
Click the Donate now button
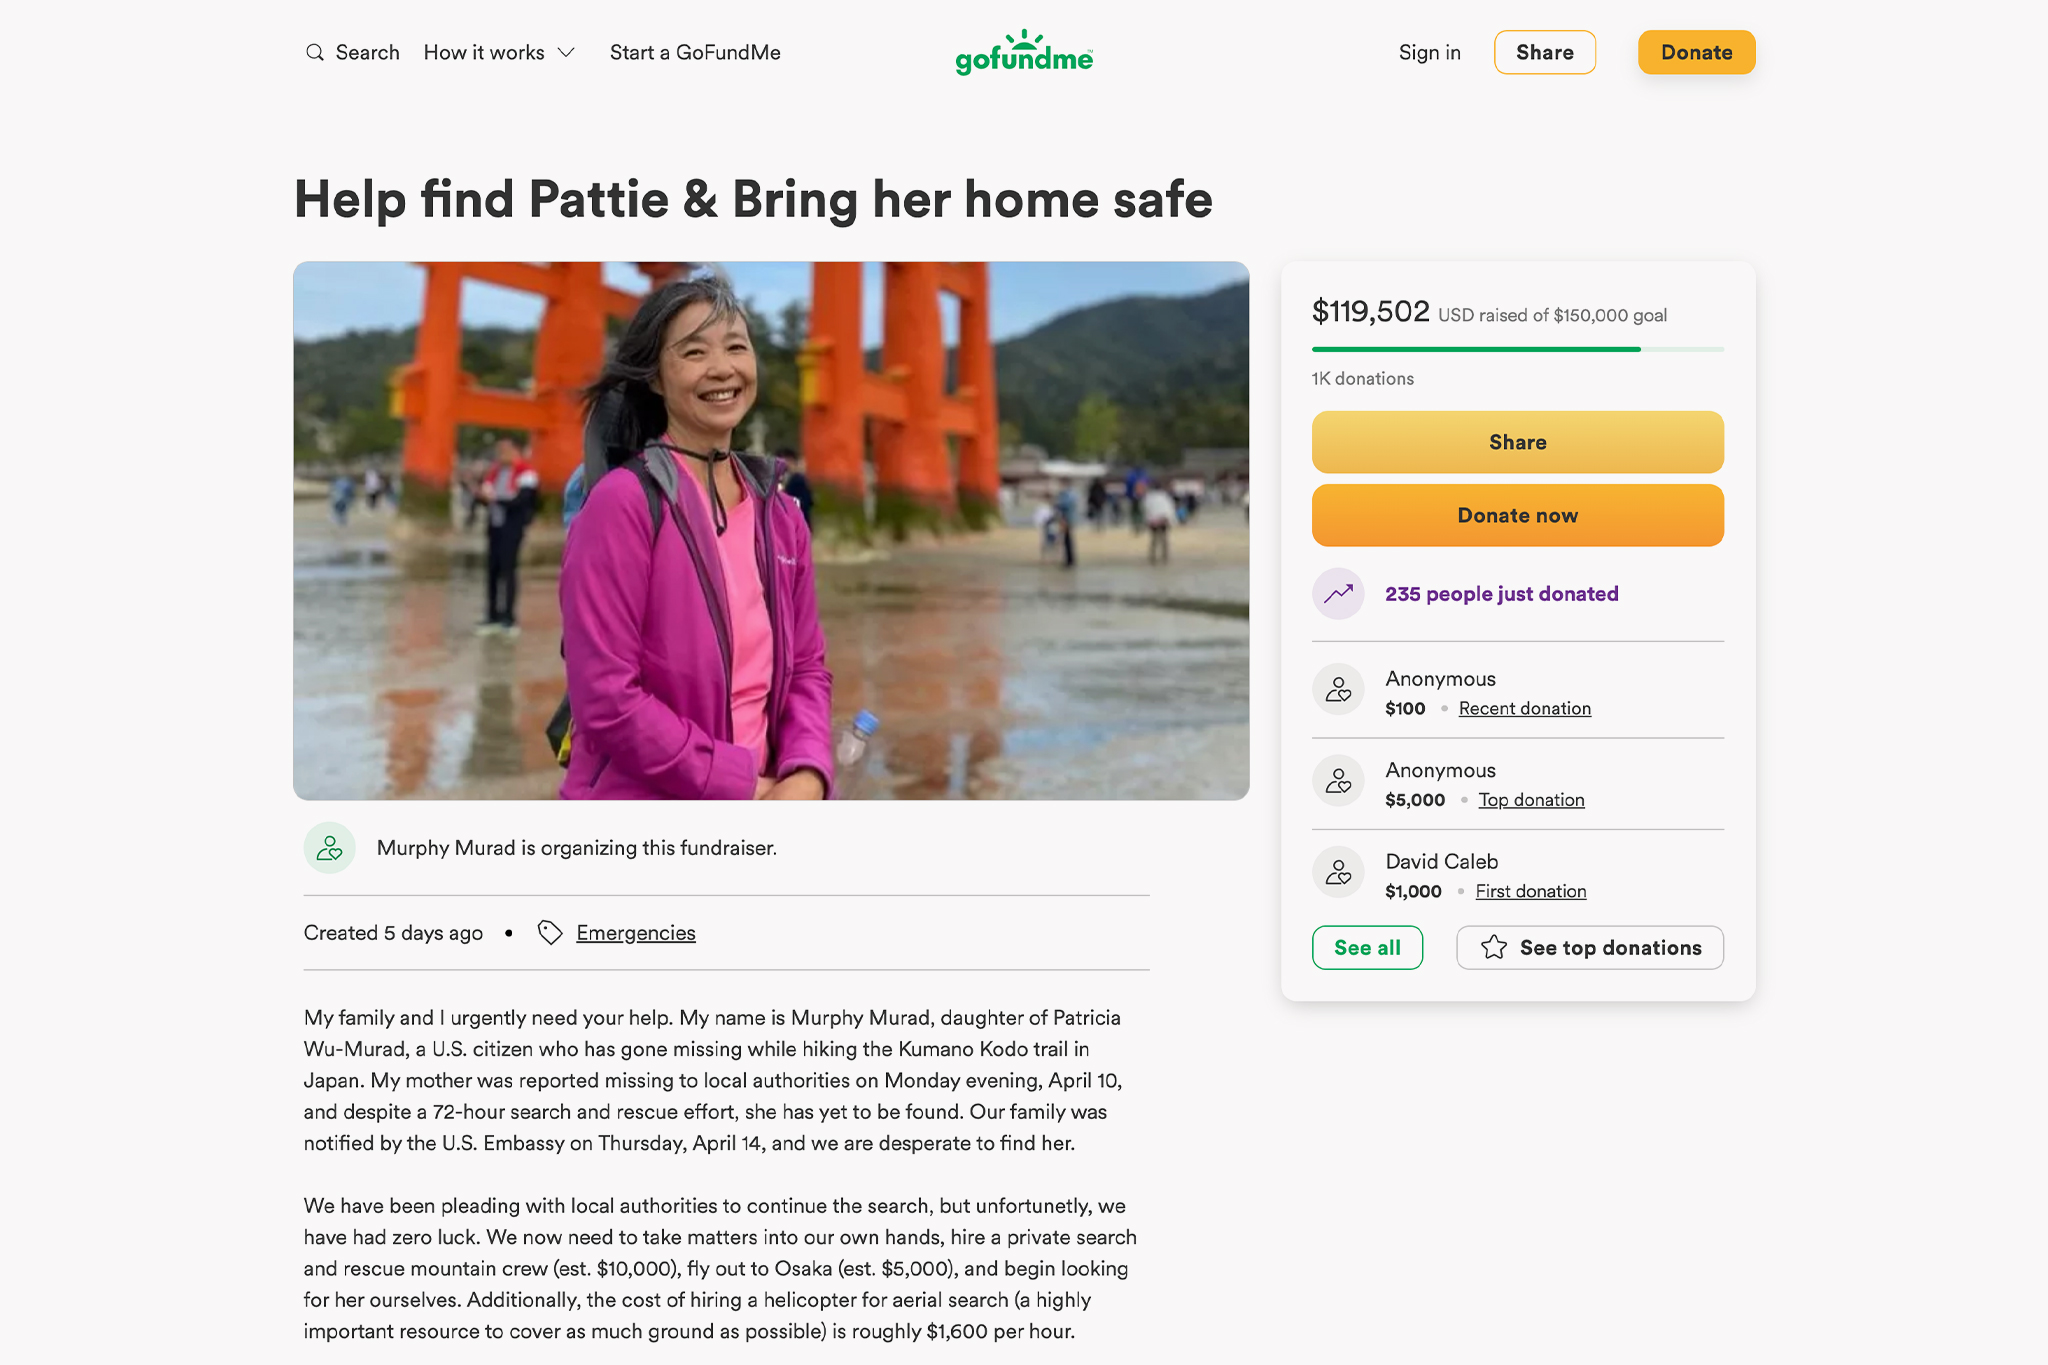1517,516
